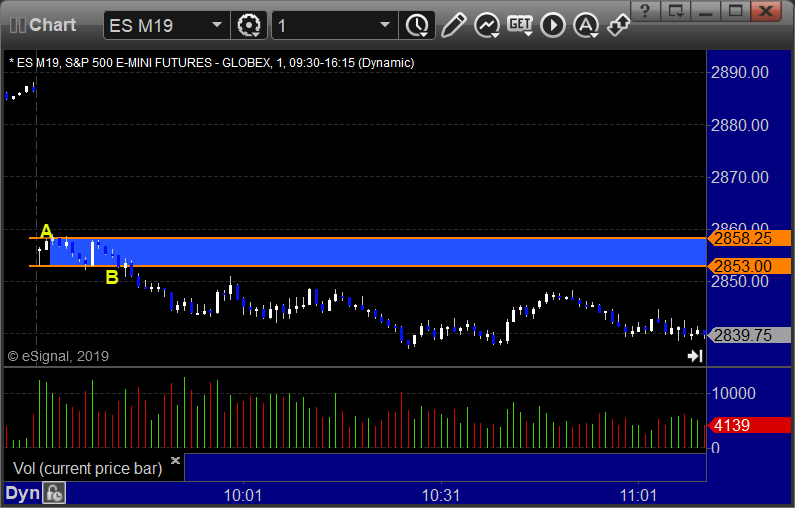Click the 2853.00 orange price marker
This screenshot has height=508, width=795.
[749, 266]
